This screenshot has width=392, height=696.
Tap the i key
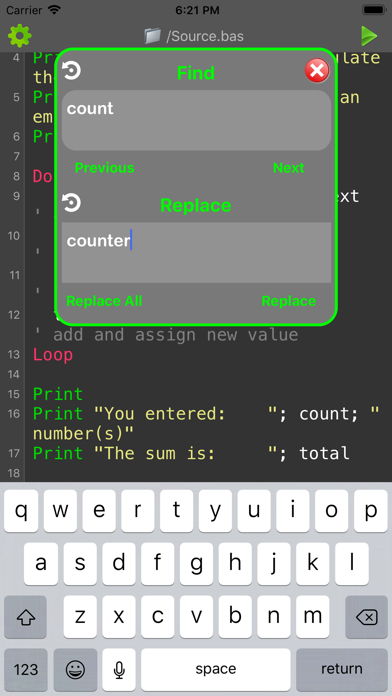click(x=293, y=510)
